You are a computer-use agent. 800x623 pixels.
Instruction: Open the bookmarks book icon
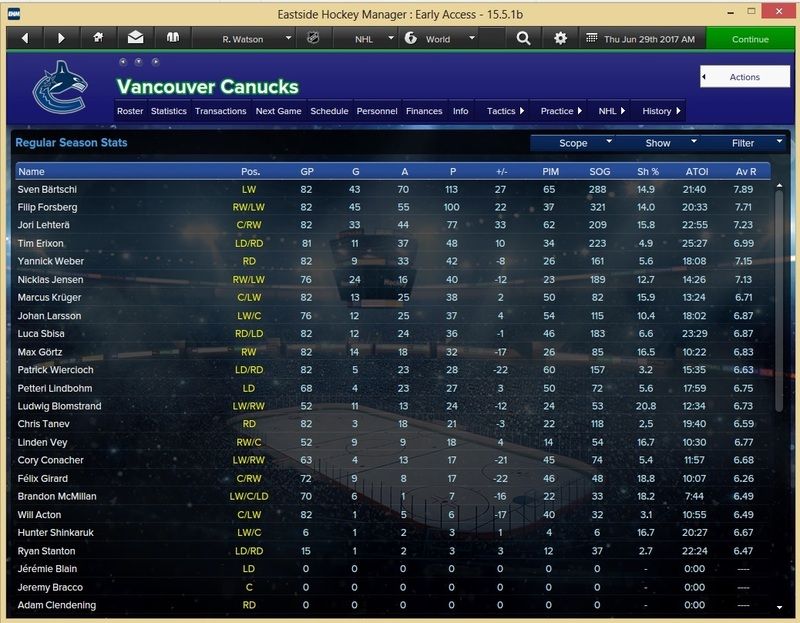(x=173, y=38)
